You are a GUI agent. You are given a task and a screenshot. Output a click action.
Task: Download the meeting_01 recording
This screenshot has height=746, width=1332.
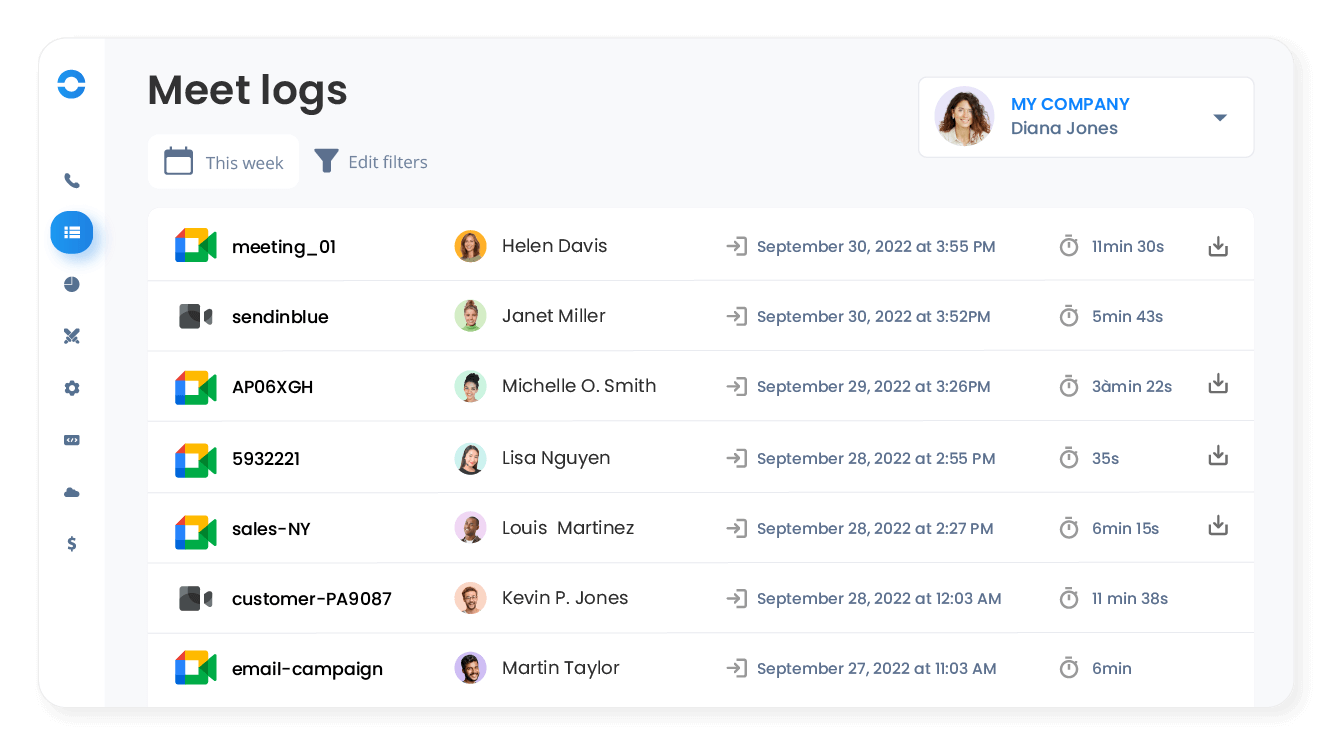pyautogui.click(x=1218, y=245)
